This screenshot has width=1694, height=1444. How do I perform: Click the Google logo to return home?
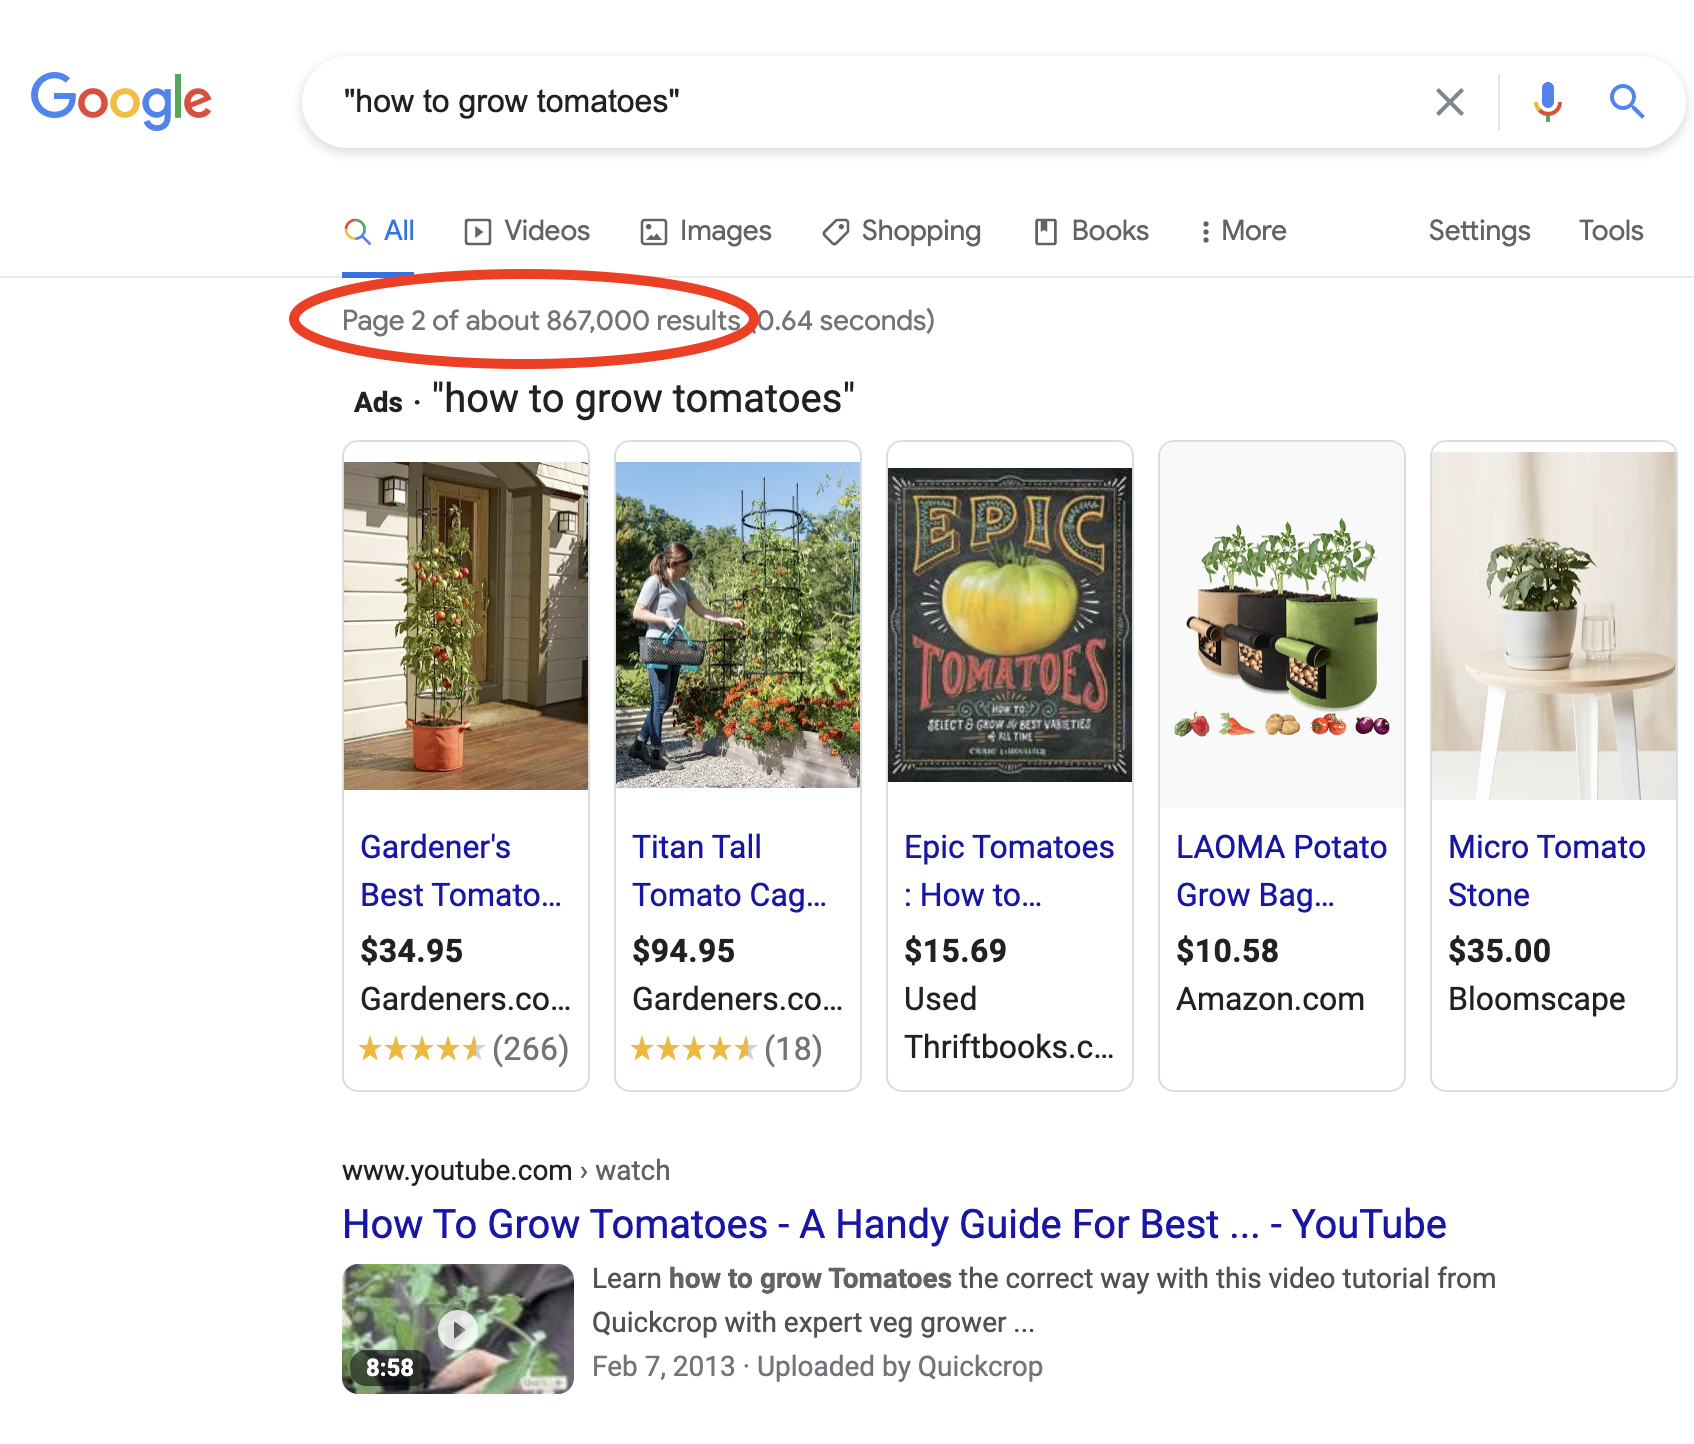click(x=121, y=100)
